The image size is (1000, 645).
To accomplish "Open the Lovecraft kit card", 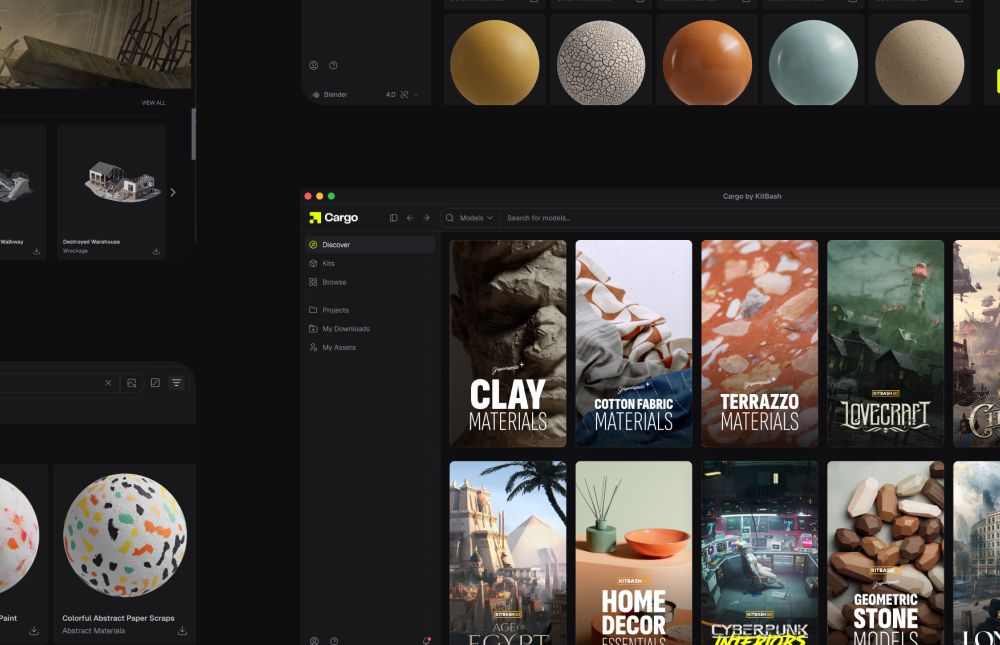I will 885,343.
